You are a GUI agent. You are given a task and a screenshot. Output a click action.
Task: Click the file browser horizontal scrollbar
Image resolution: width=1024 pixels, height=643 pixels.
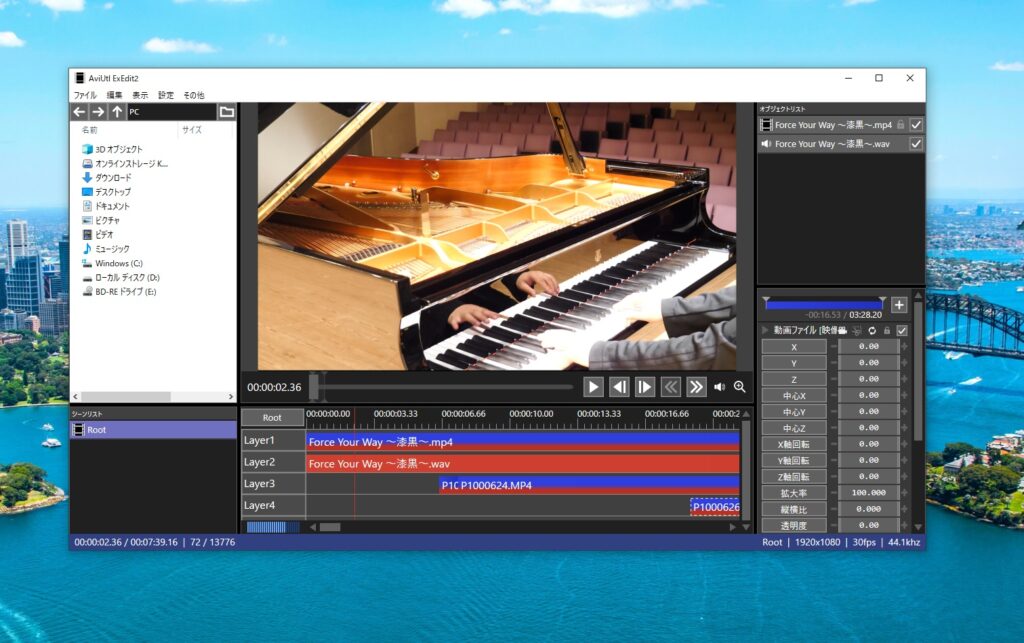[125, 397]
